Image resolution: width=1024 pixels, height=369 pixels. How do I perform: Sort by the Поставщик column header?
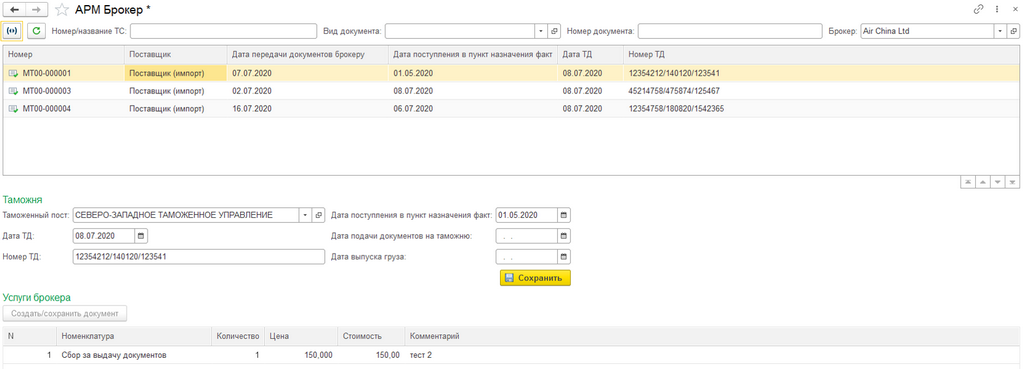coord(175,54)
